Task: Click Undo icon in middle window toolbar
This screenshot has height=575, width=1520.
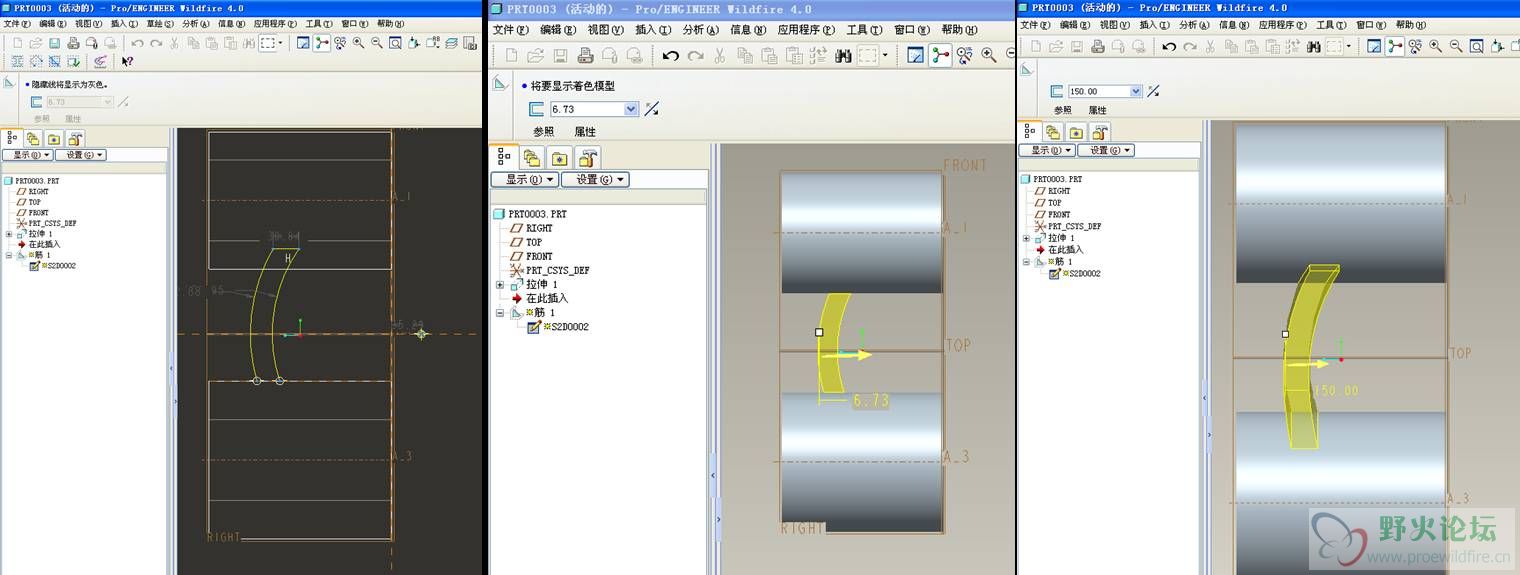Action: coord(671,56)
